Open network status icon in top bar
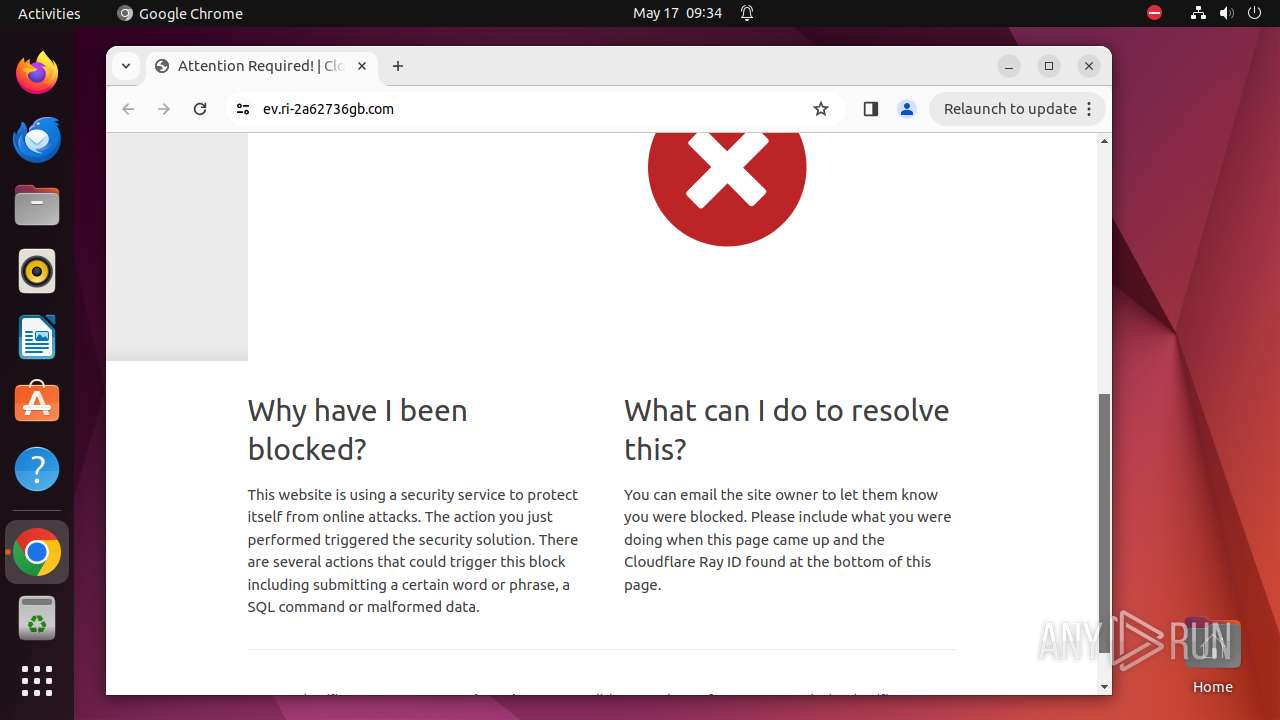This screenshot has width=1280, height=720. [x=1198, y=13]
